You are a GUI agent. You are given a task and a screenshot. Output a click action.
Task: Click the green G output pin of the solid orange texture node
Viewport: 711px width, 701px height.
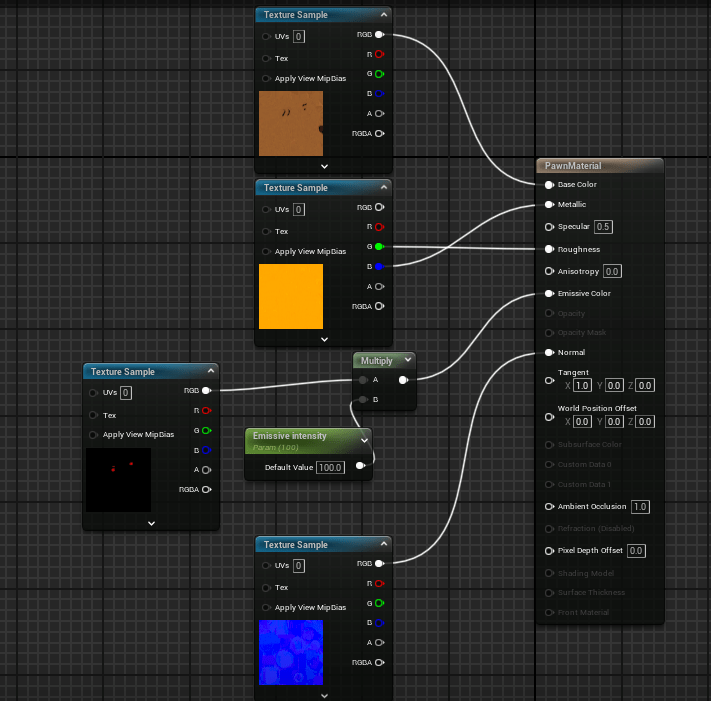[379, 246]
